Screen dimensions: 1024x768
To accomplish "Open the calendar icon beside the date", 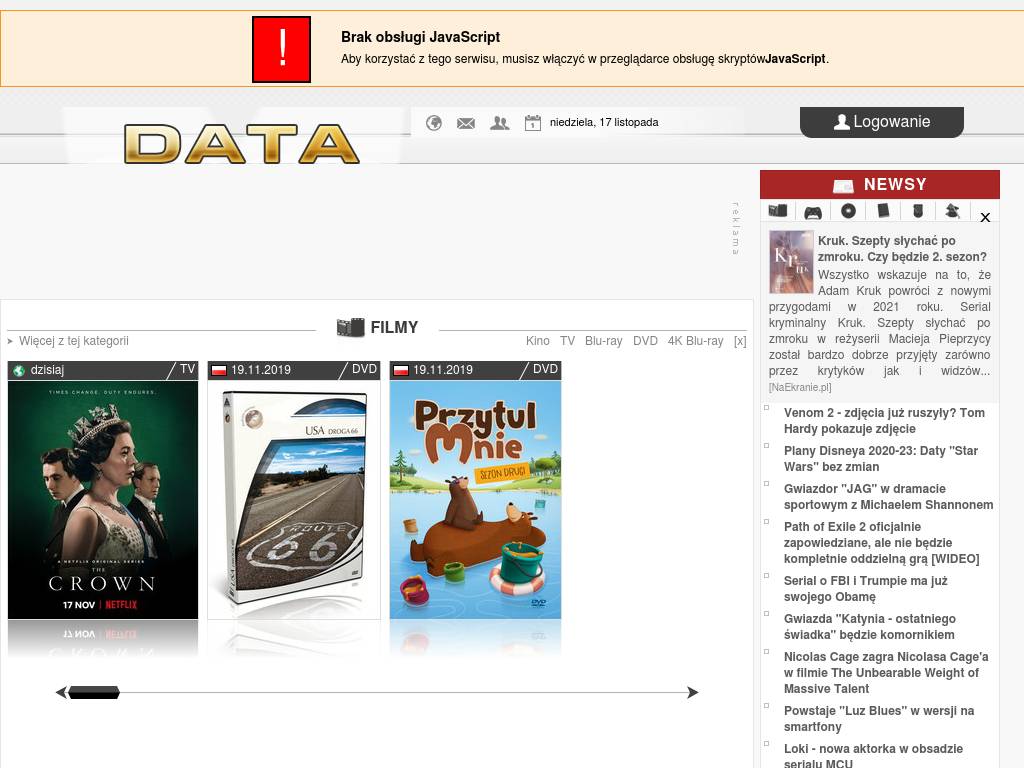I will (x=533, y=123).
